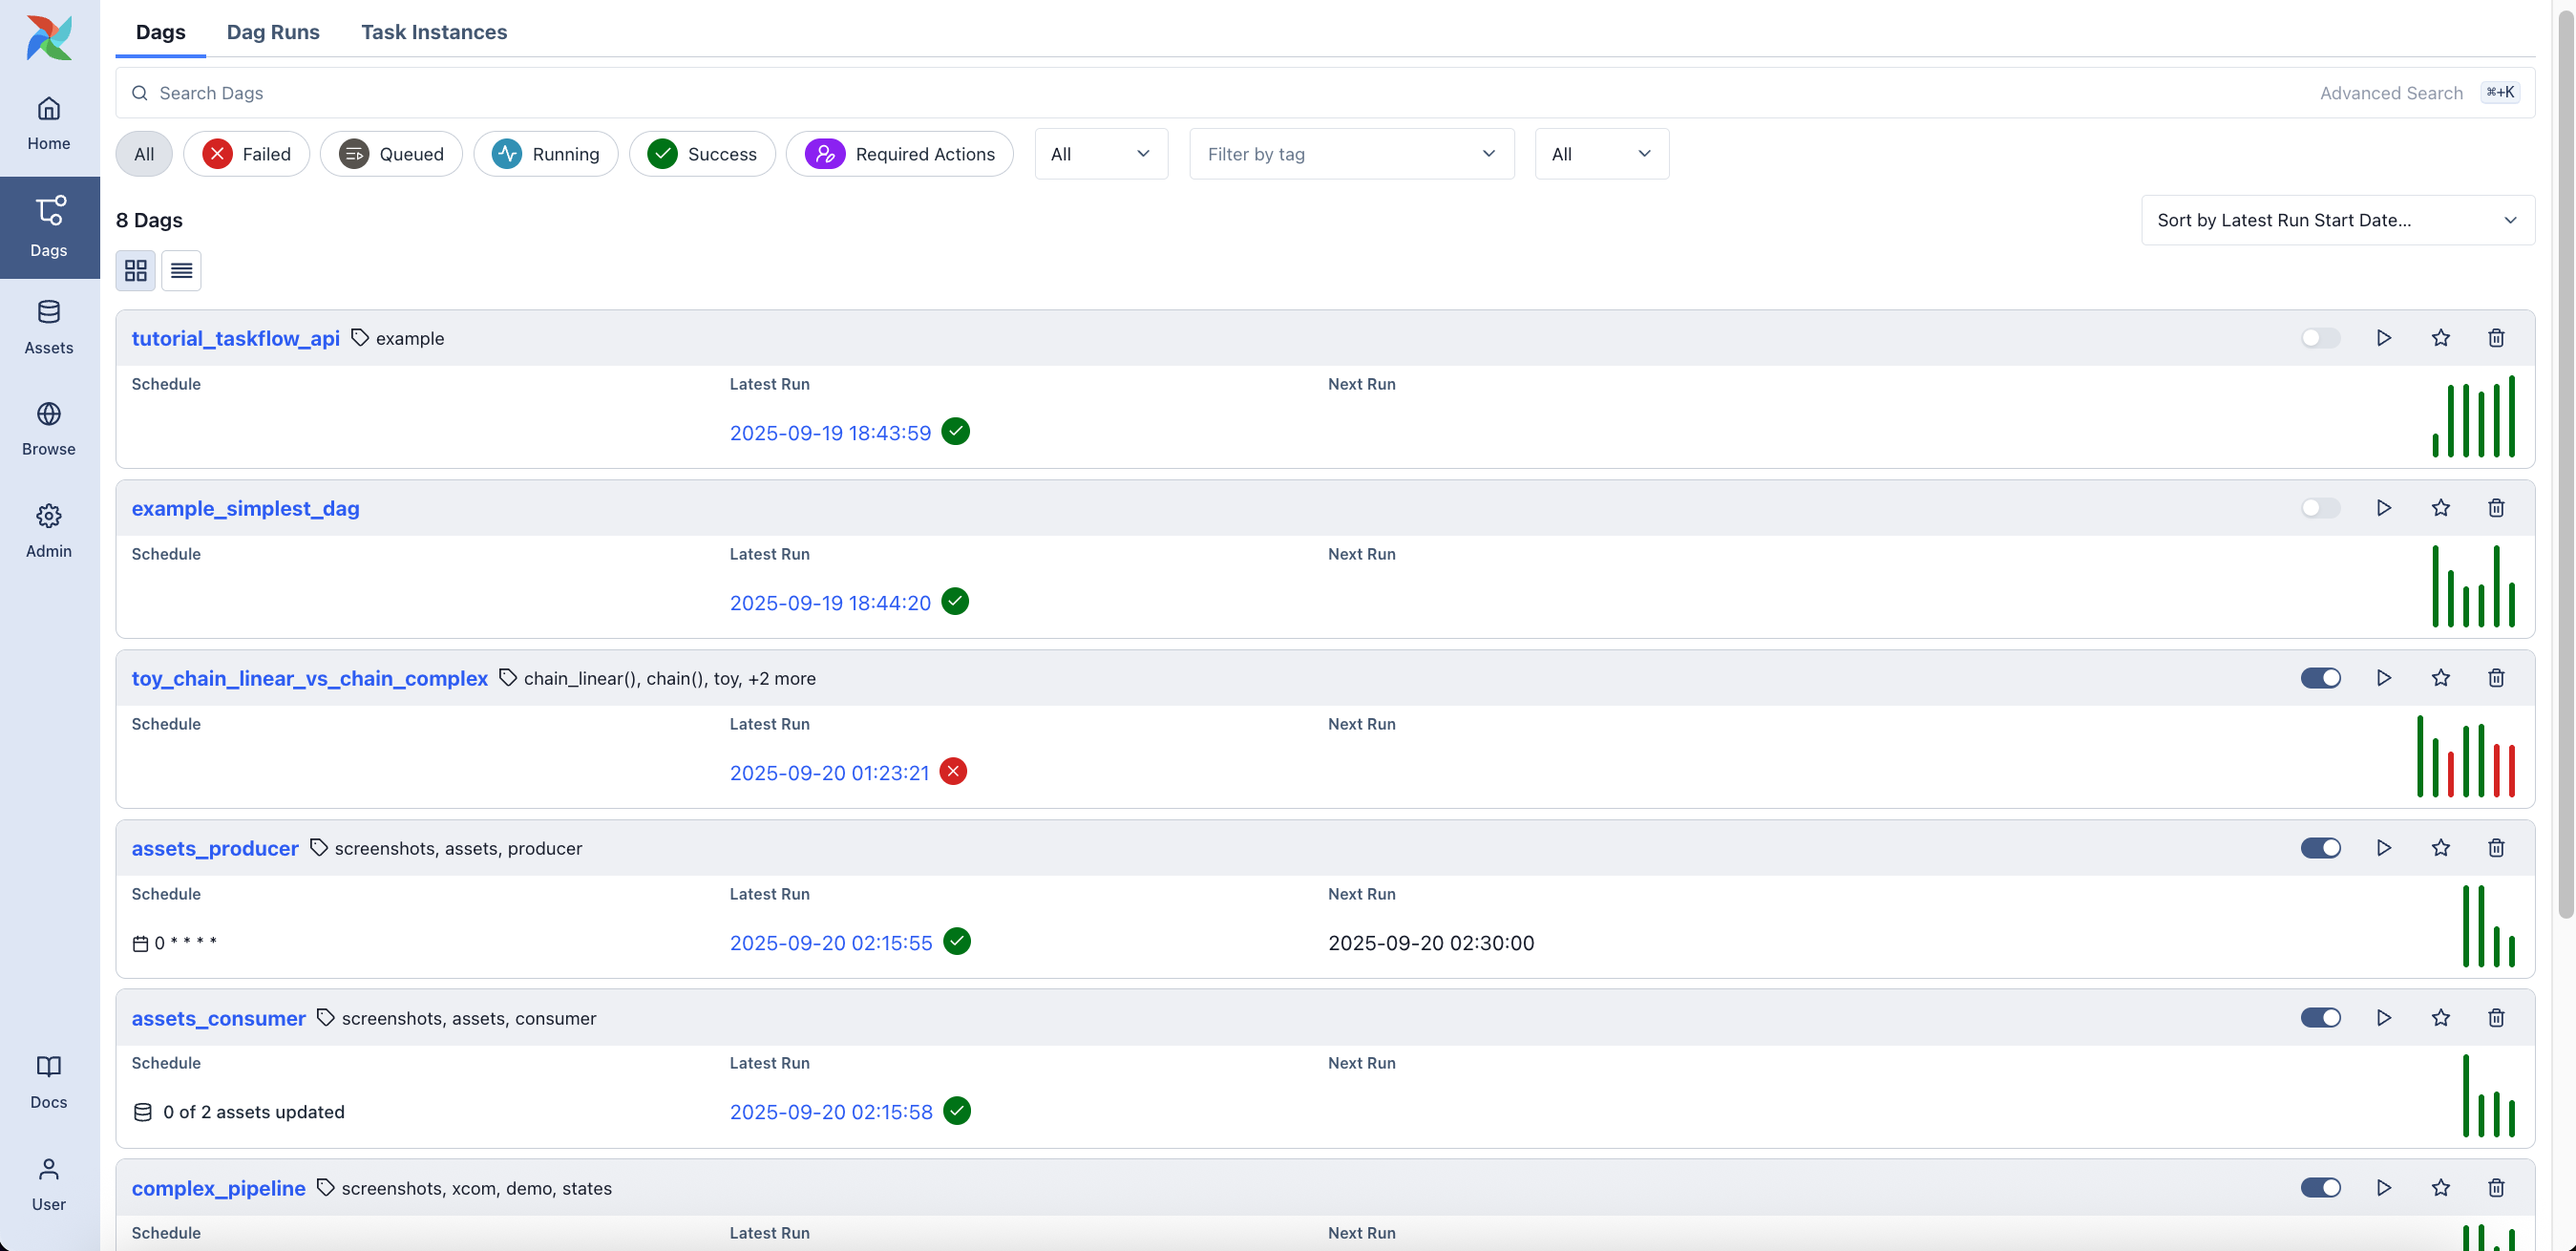2576x1251 pixels.
Task: Switch to the Dag Runs tab
Action: (x=273, y=32)
